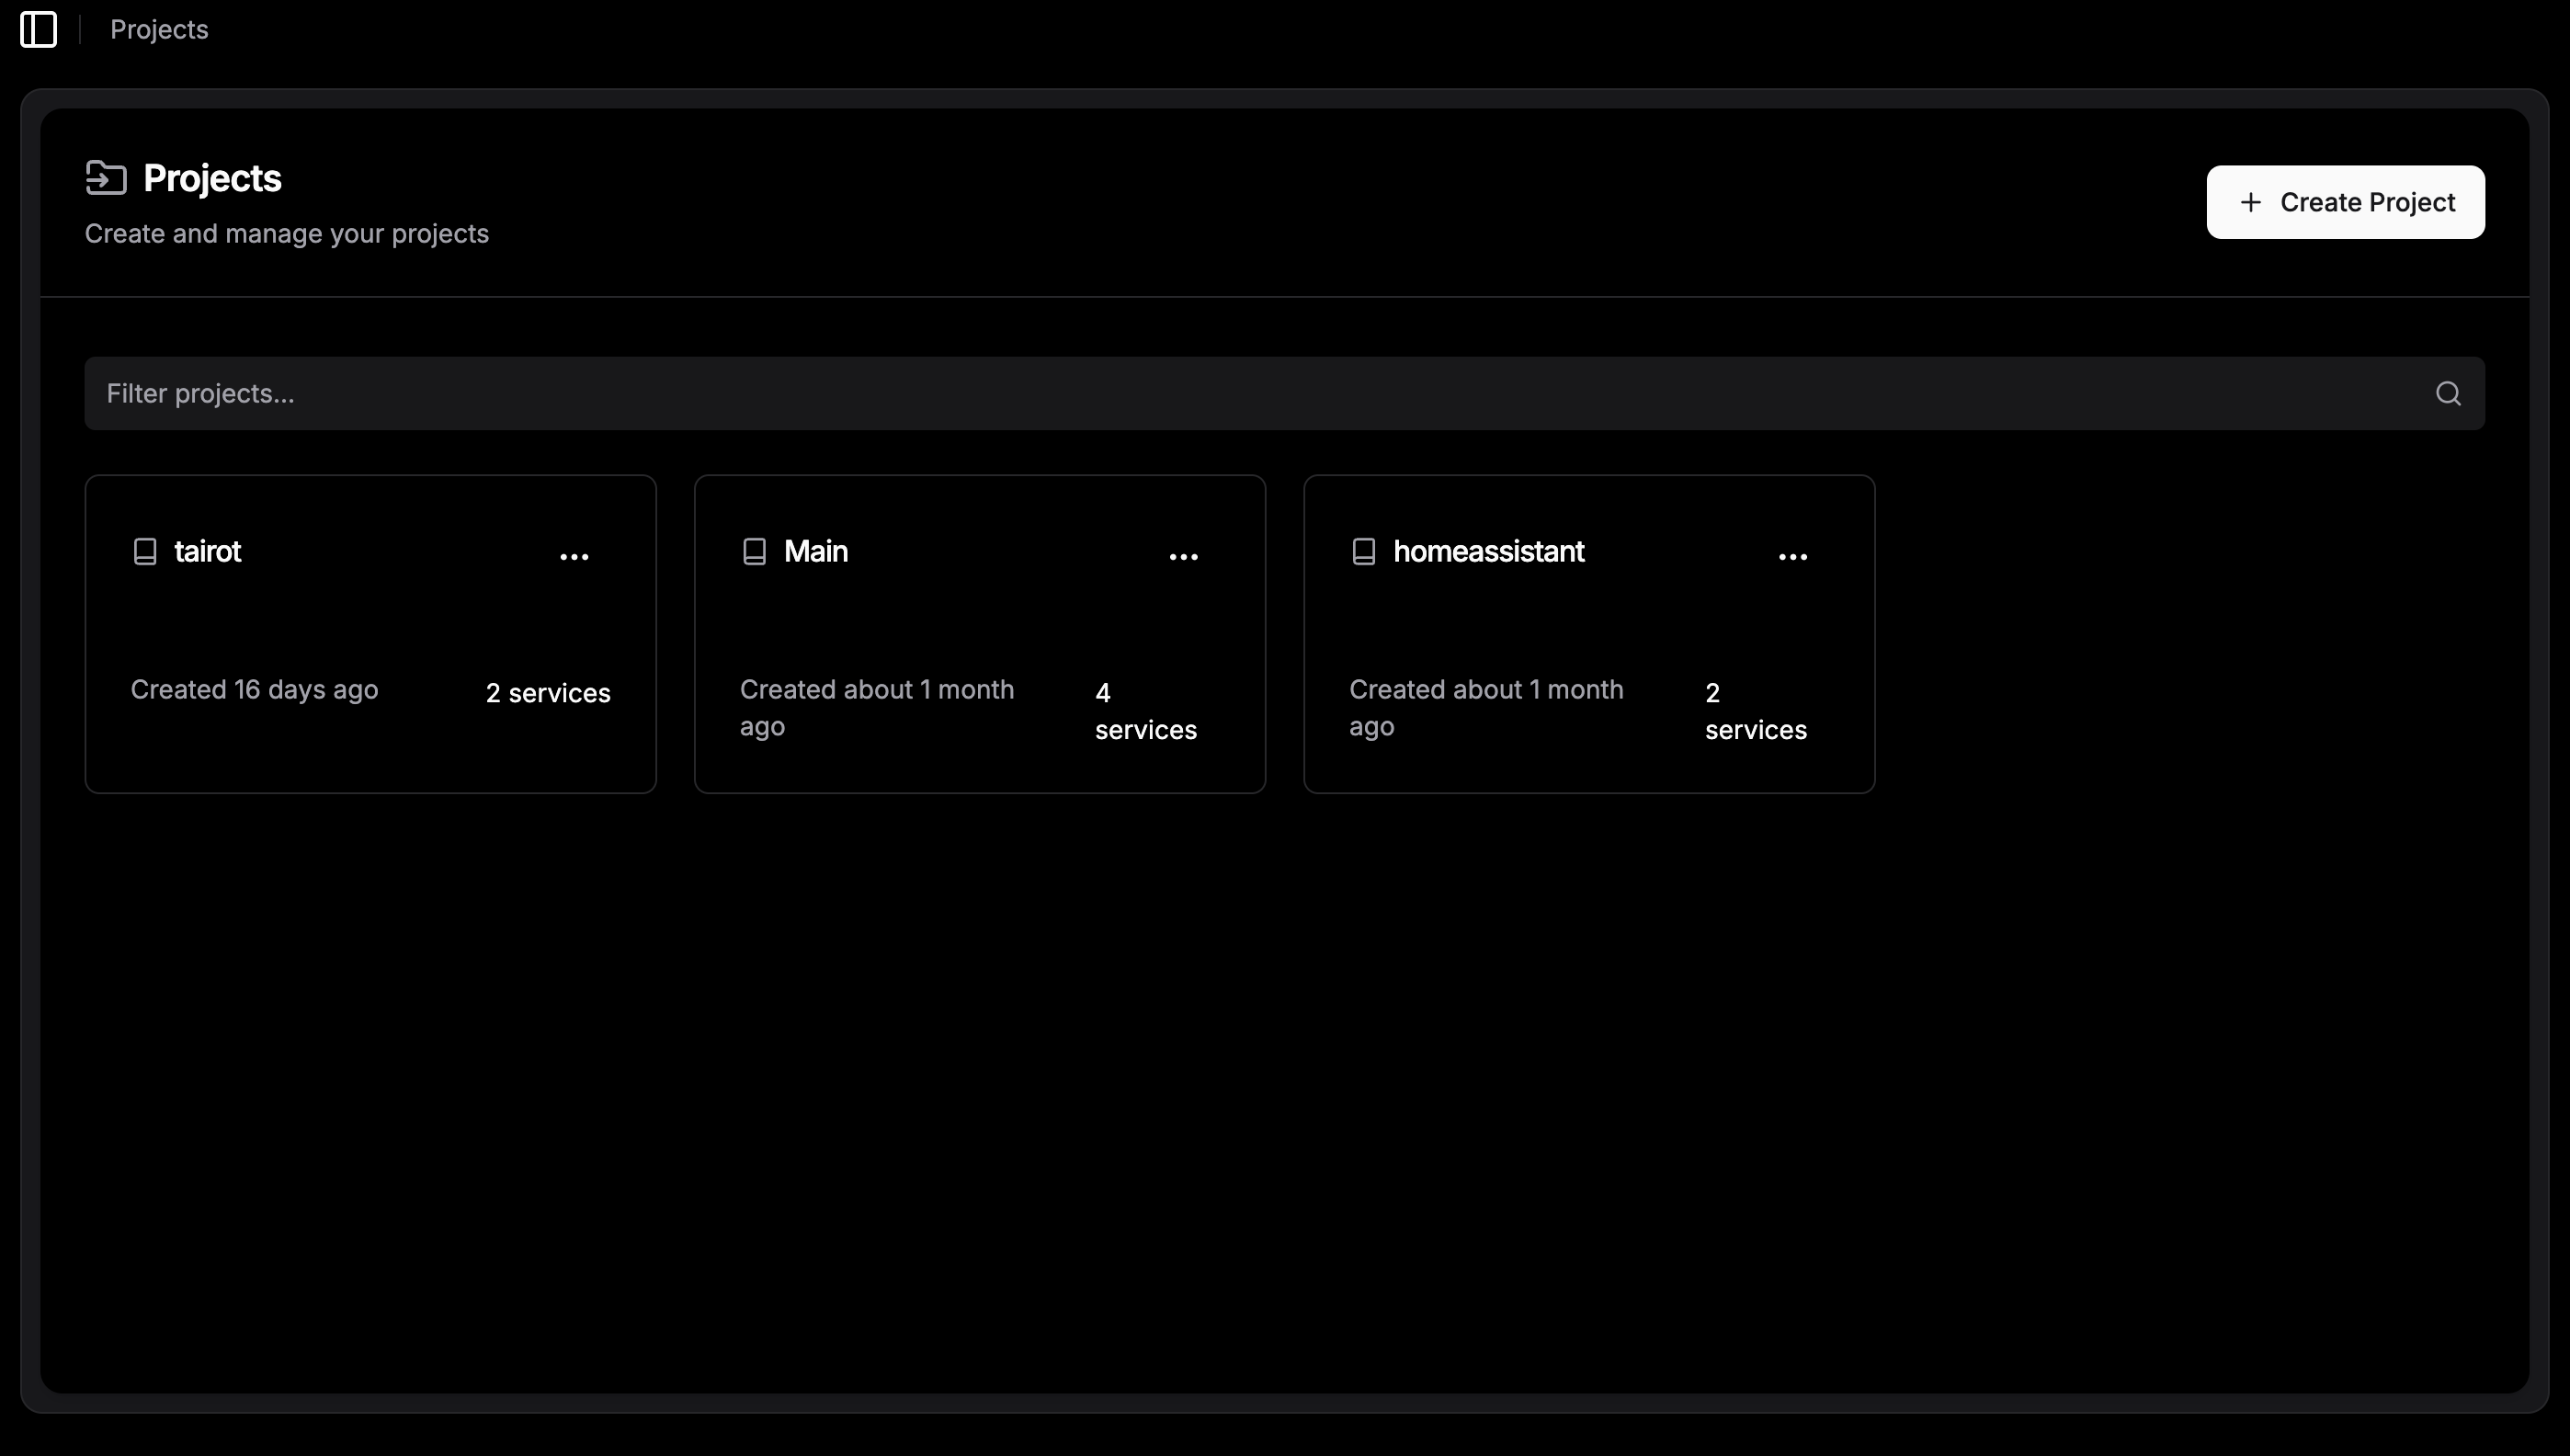Click the Projects folder header icon

(106, 178)
